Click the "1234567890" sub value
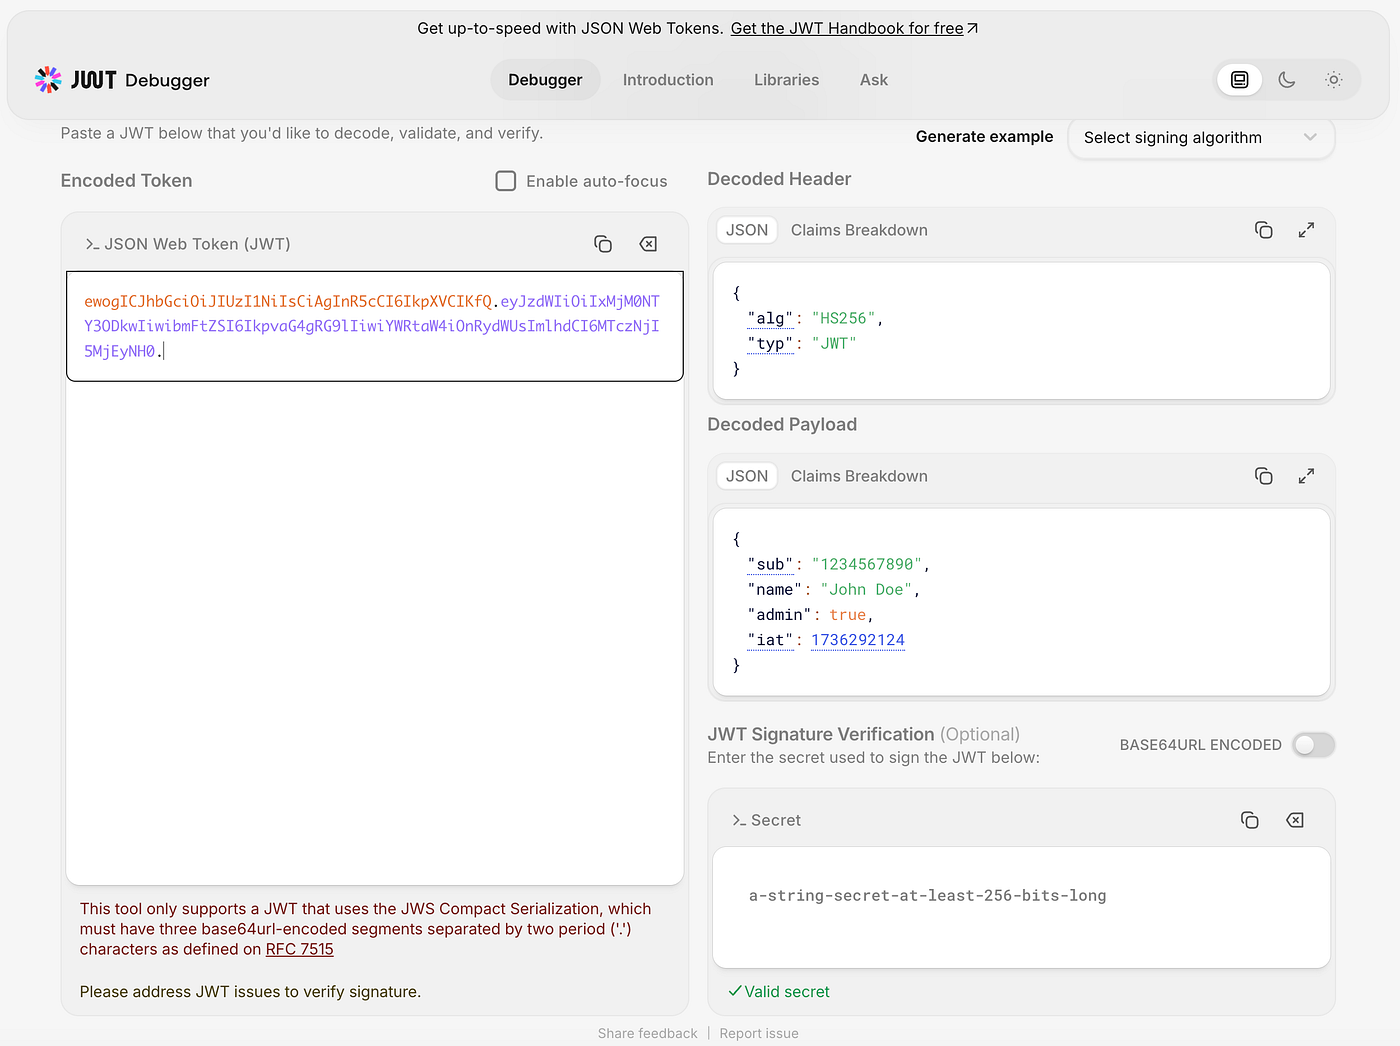1400x1046 pixels. point(867,564)
